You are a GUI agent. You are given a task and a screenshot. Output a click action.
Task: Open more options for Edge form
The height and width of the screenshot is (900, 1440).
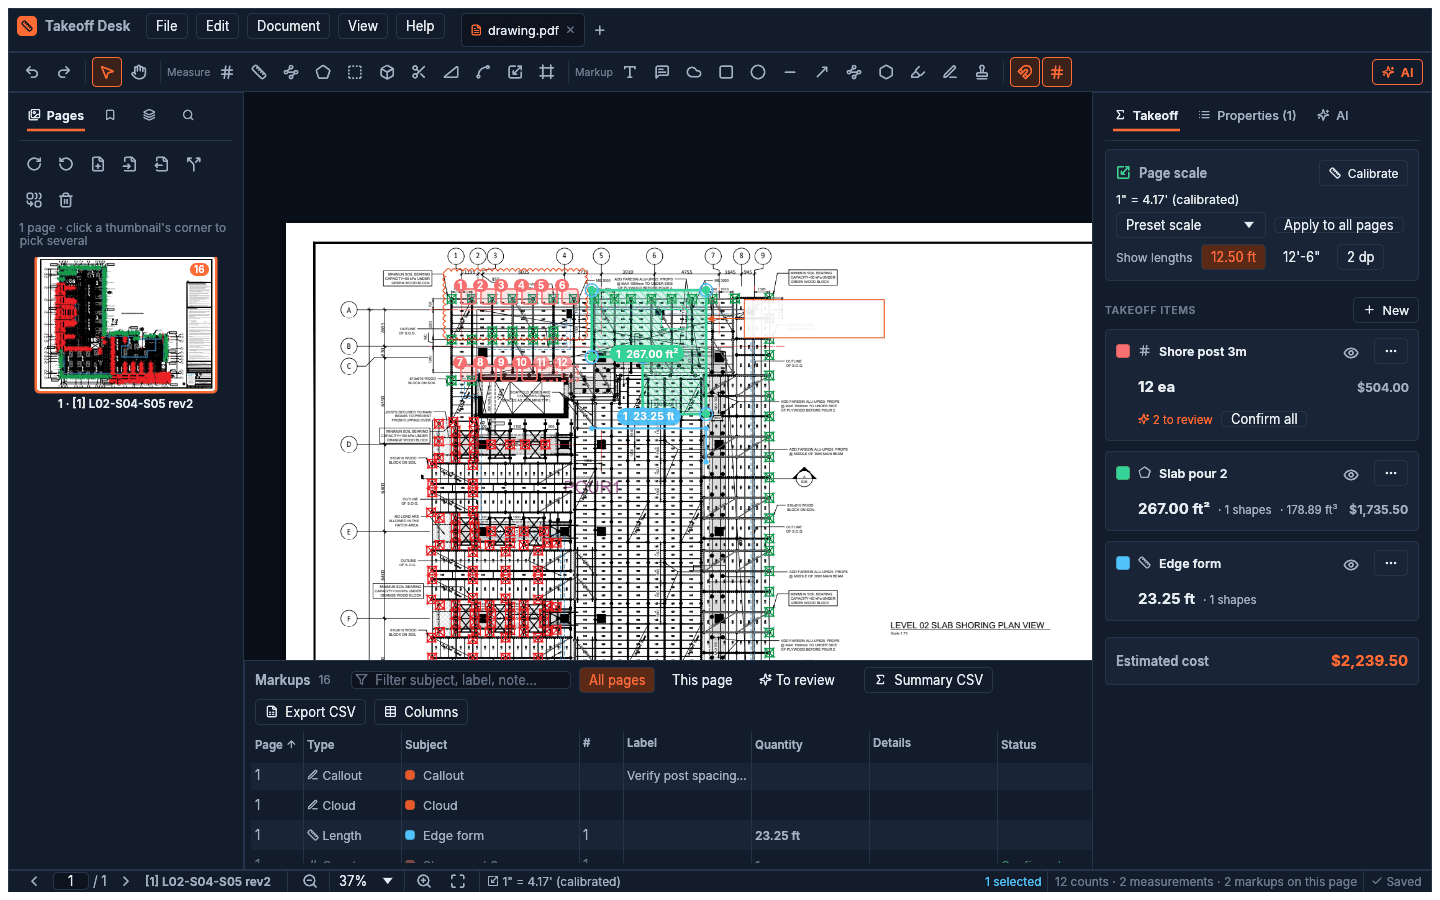coord(1391,563)
